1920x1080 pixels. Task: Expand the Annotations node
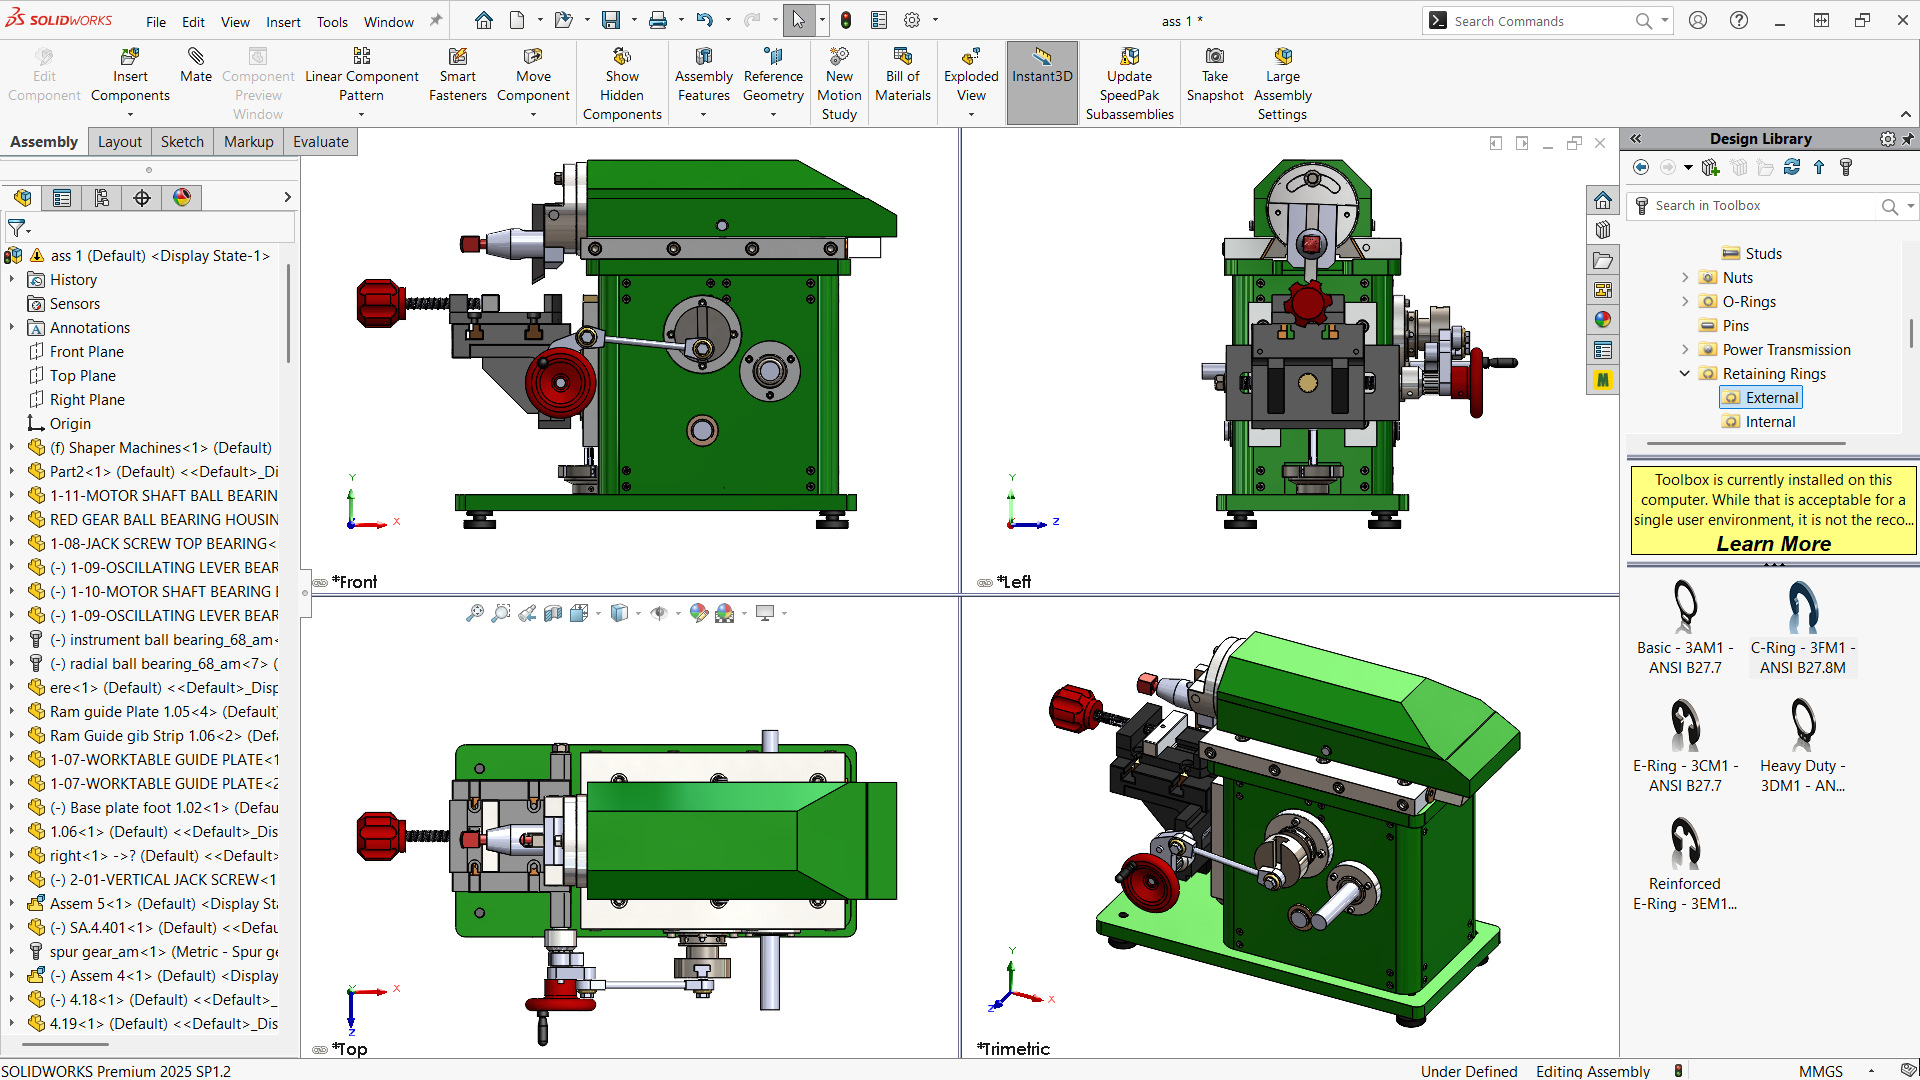(x=12, y=328)
